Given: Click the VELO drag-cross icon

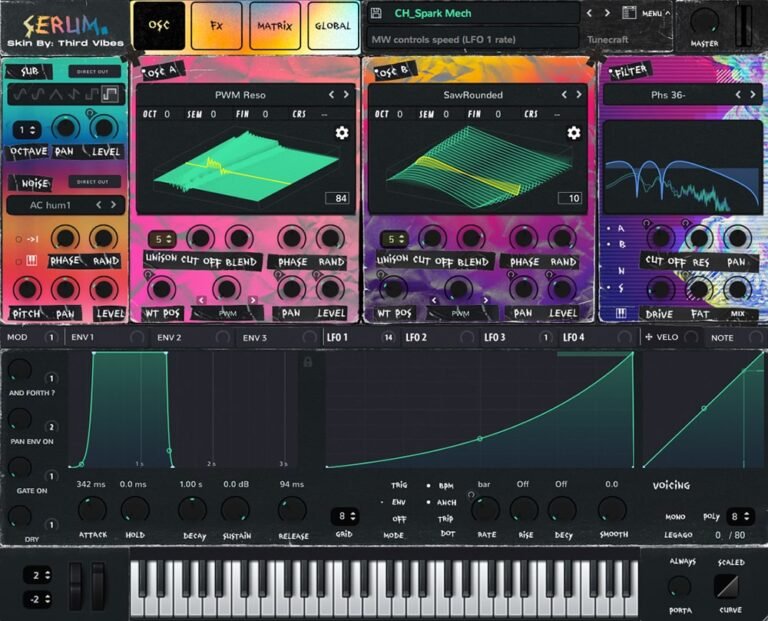Looking at the screenshot, I should pyautogui.click(x=648, y=337).
